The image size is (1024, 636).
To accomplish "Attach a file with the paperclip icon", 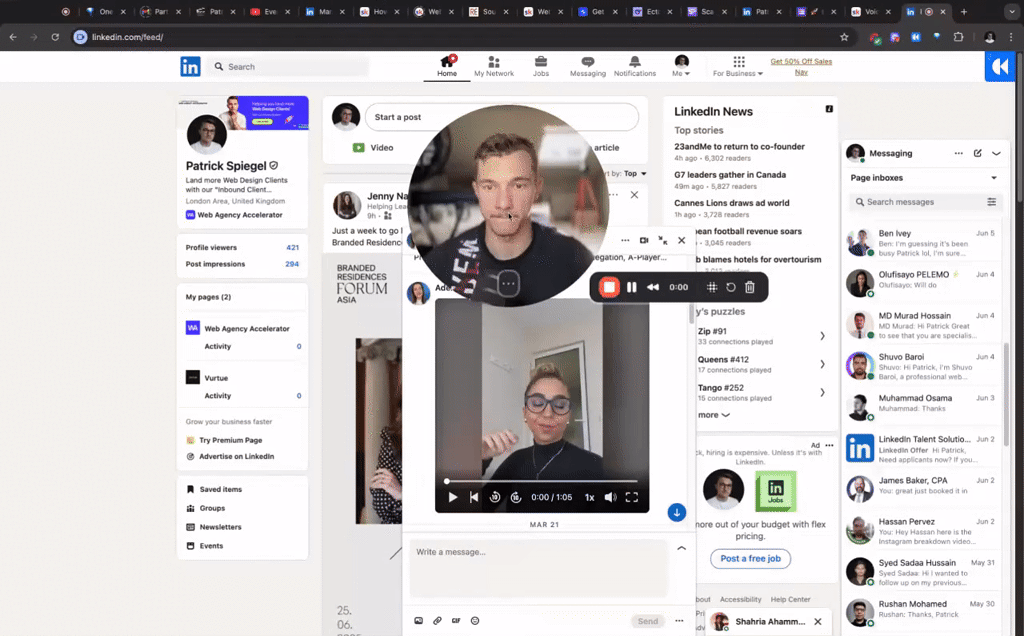I will 438,621.
